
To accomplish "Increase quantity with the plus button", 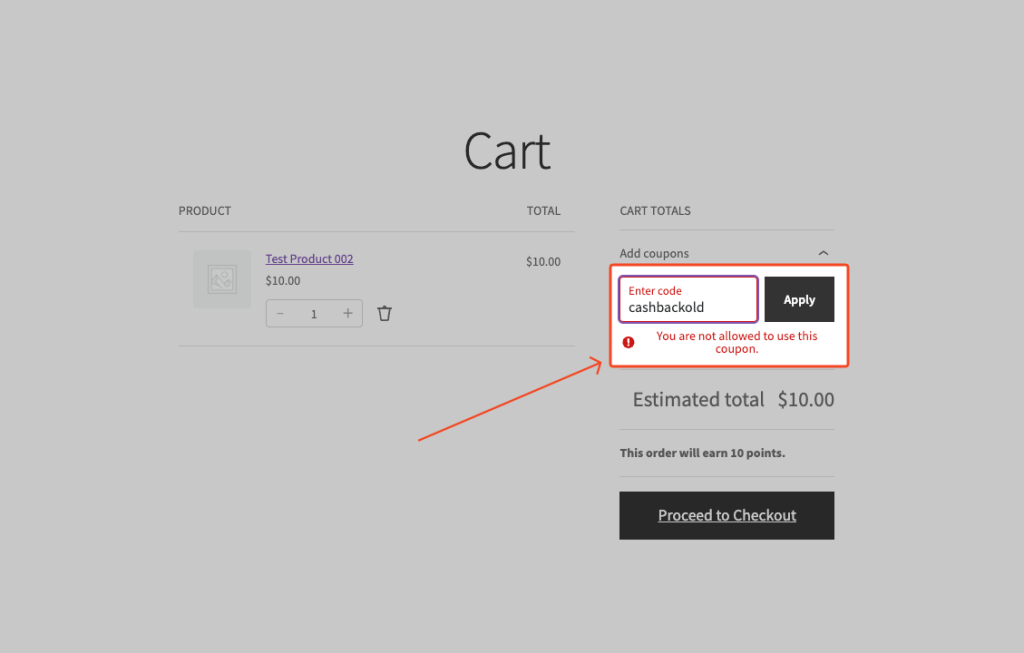I will click(348, 313).
